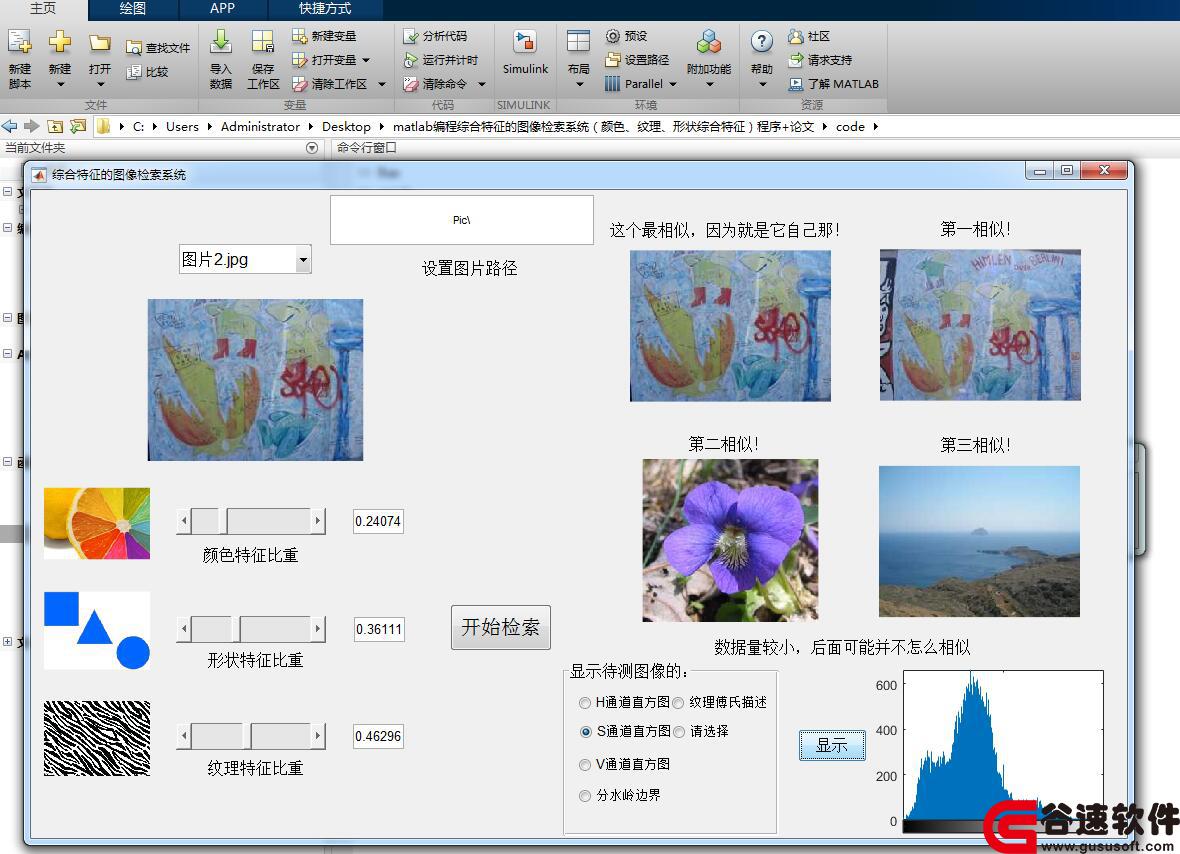Click 保存工作区 (Save Workspace) icon
Screen dimensions: 1180x854
point(263,42)
